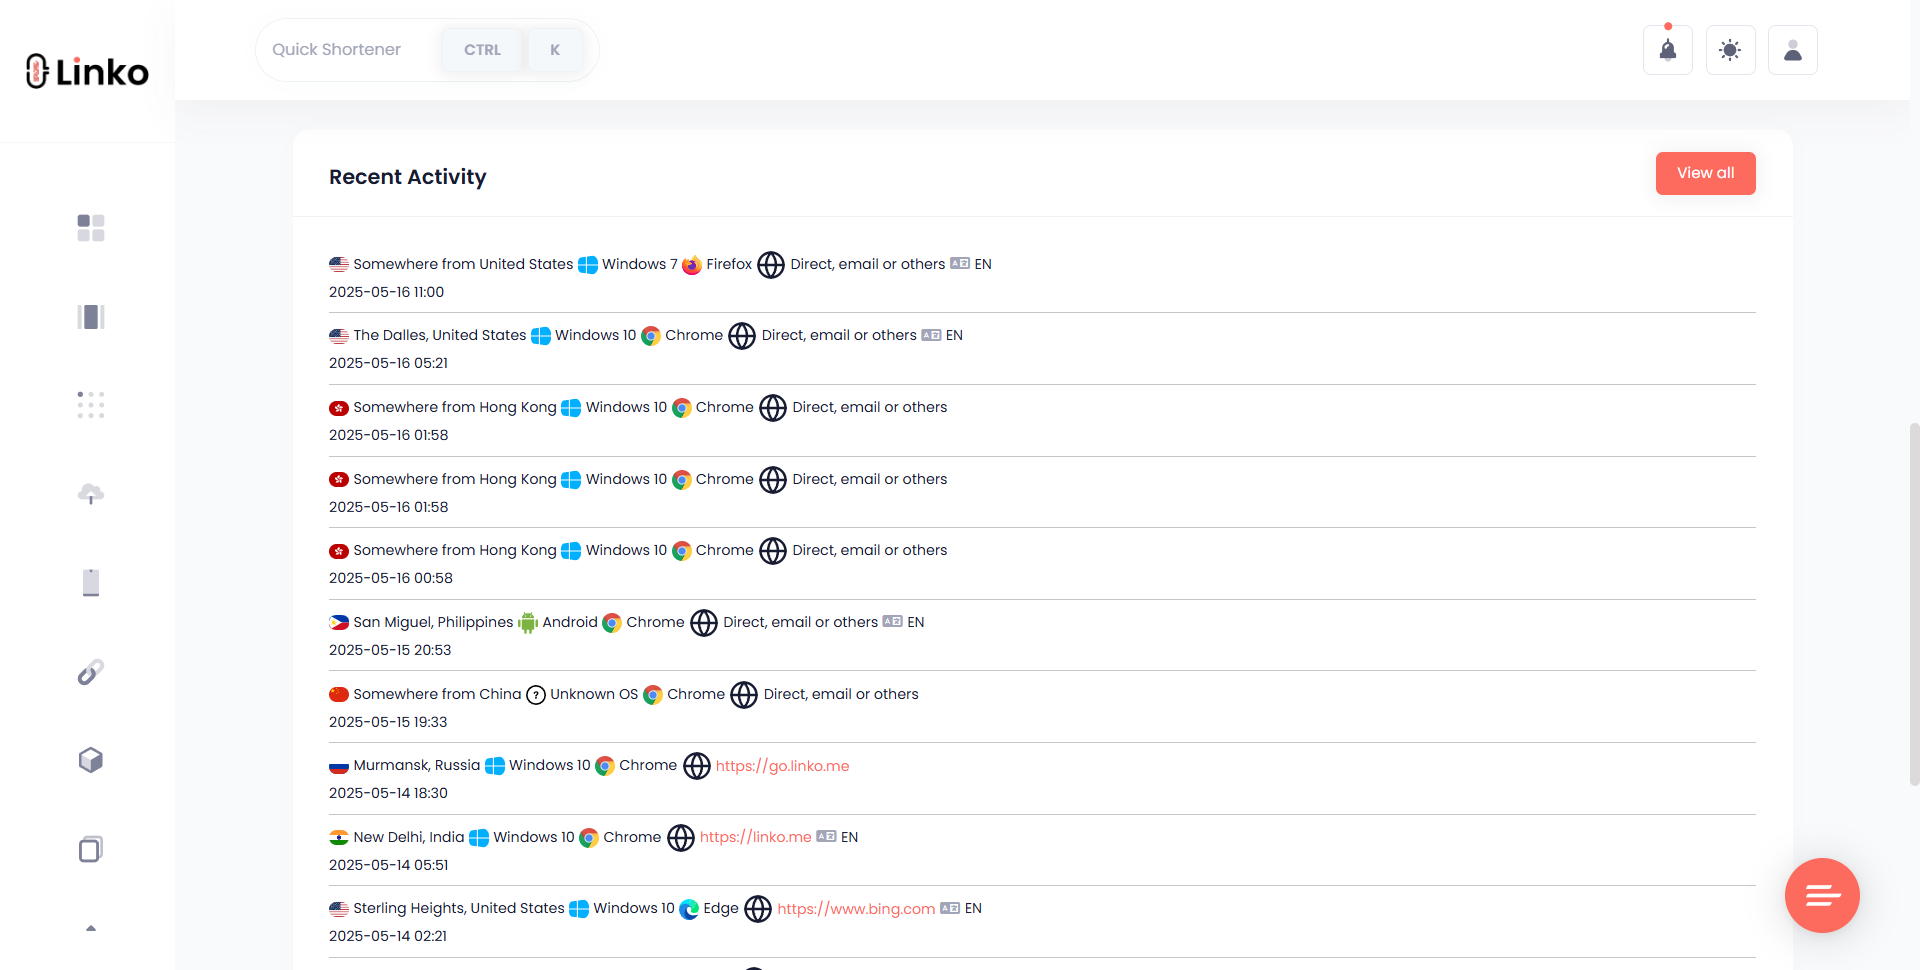Click the Recent Activity heading
Screen dimensions: 1920x970
[x=408, y=177]
